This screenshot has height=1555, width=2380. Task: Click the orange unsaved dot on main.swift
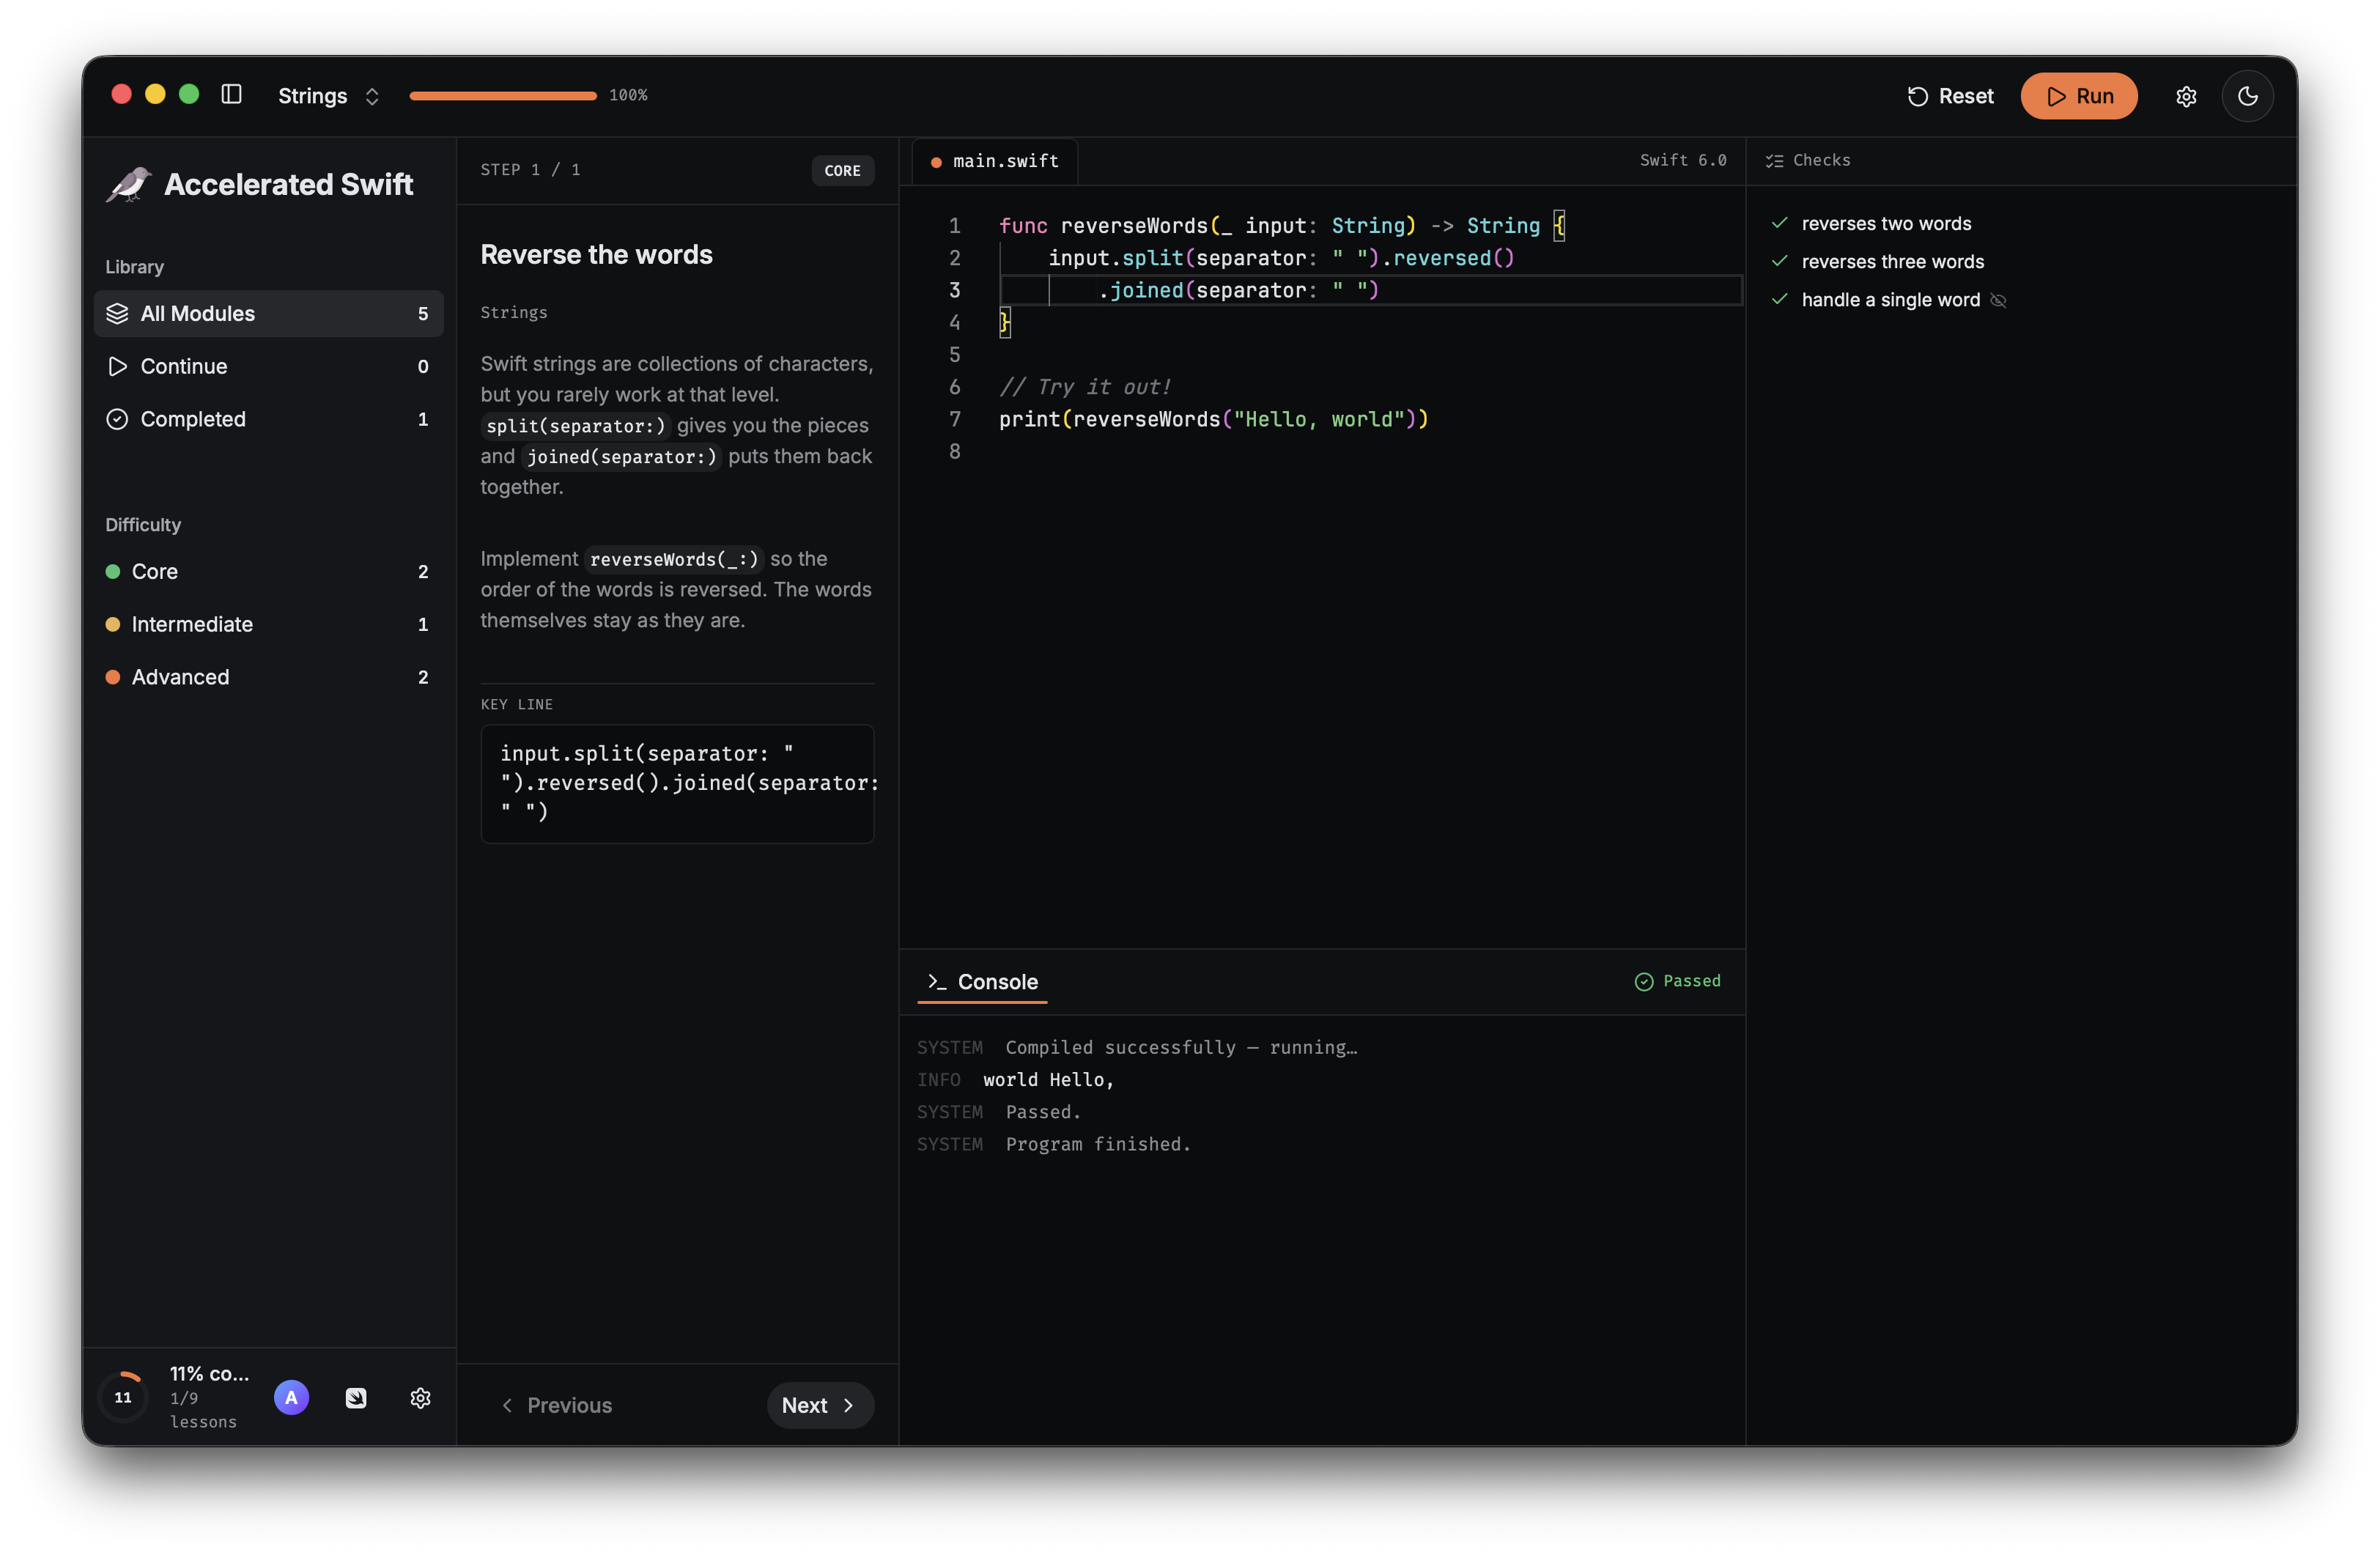[x=936, y=162]
